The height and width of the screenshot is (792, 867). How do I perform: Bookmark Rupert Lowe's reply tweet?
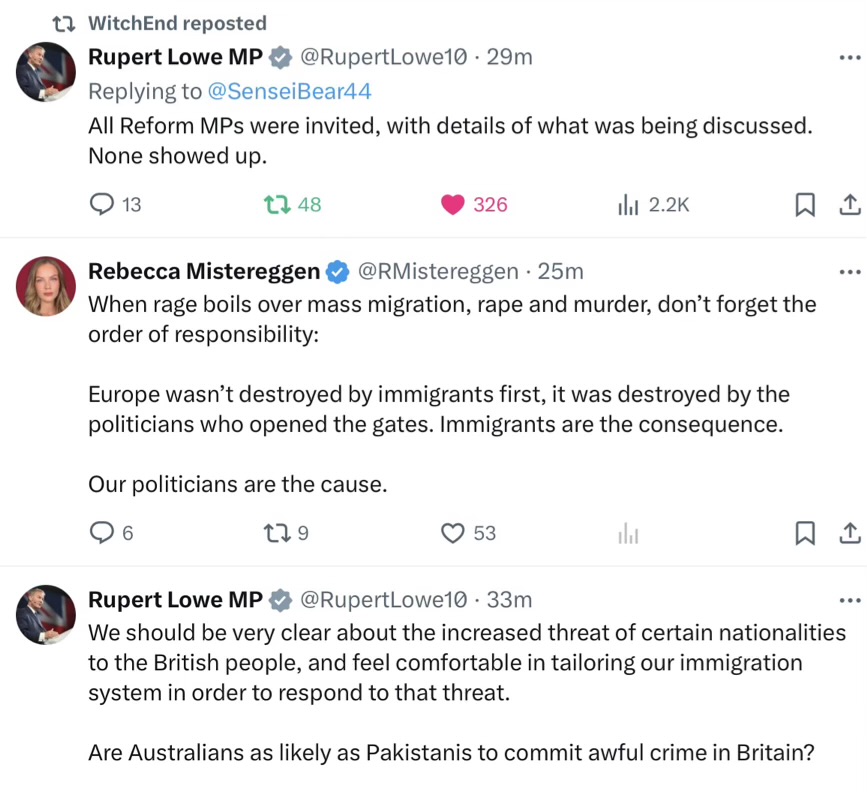coord(804,204)
